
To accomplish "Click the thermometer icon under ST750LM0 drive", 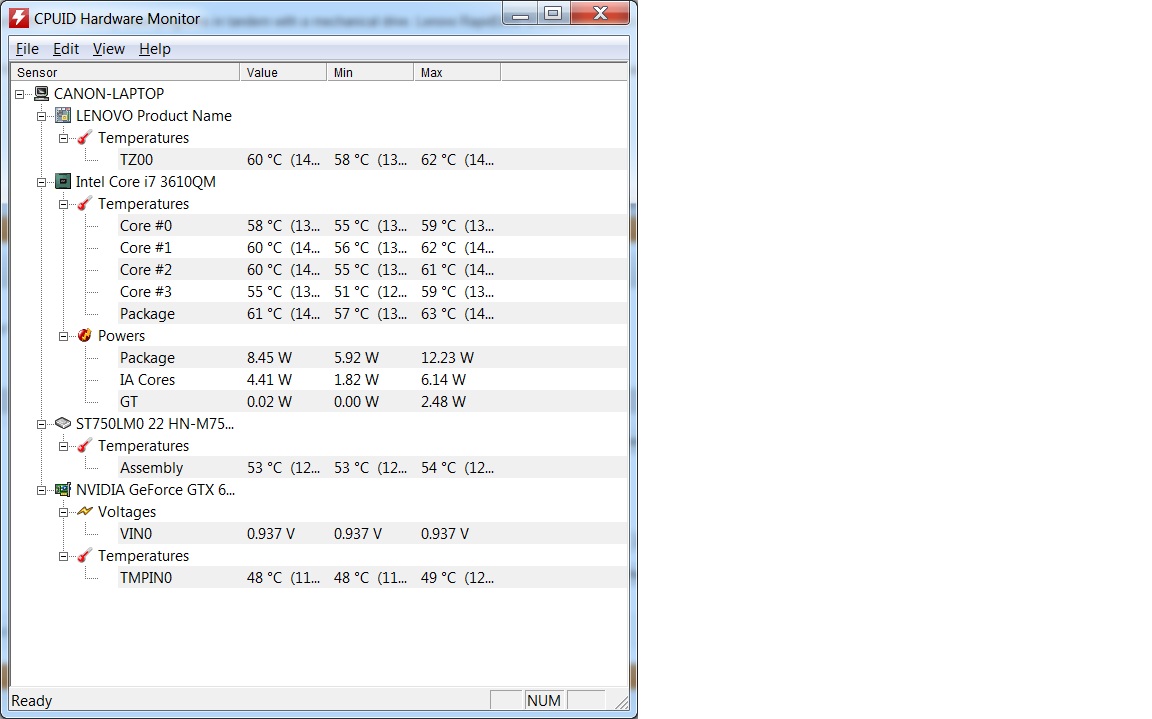I will pyautogui.click(x=85, y=446).
